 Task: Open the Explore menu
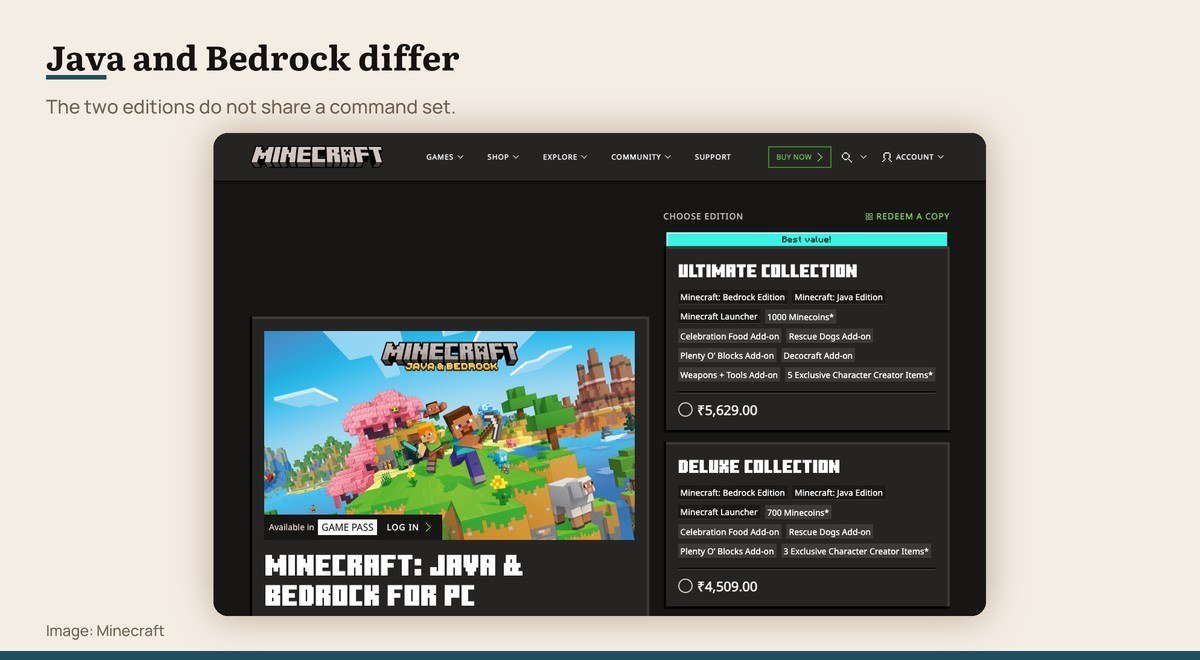(560, 157)
